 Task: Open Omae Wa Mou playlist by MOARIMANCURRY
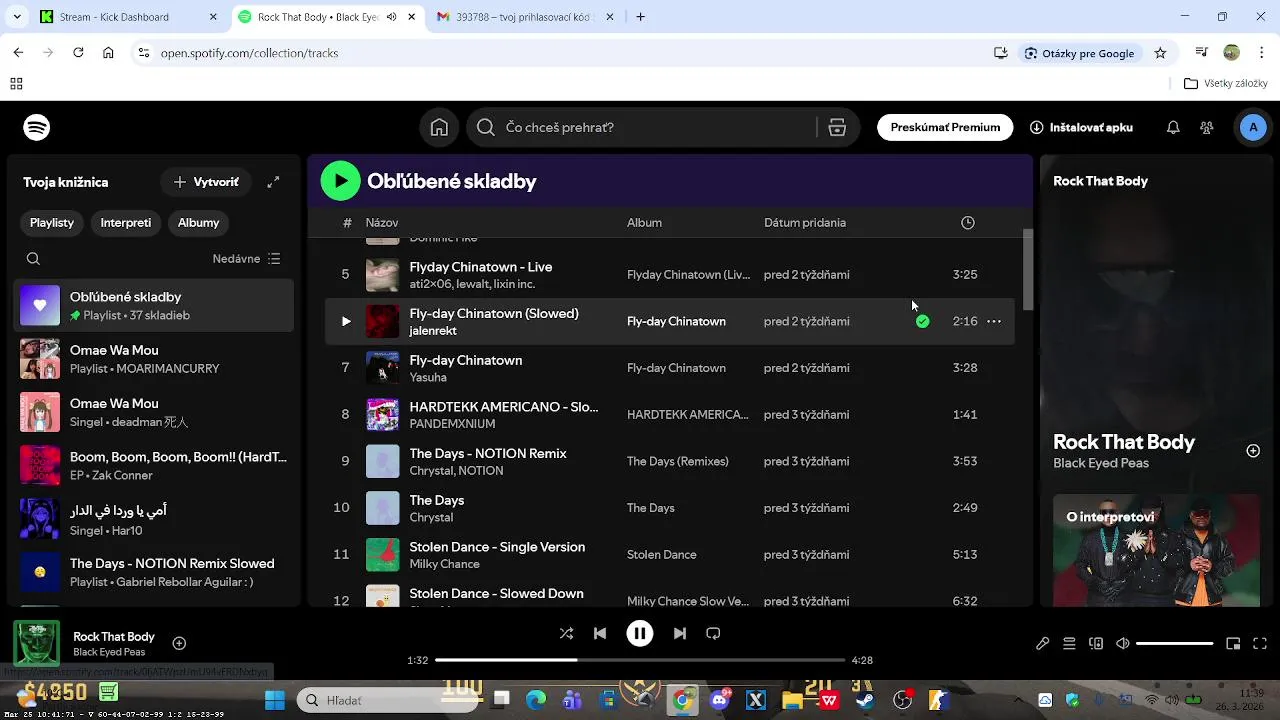click(x=155, y=359)
